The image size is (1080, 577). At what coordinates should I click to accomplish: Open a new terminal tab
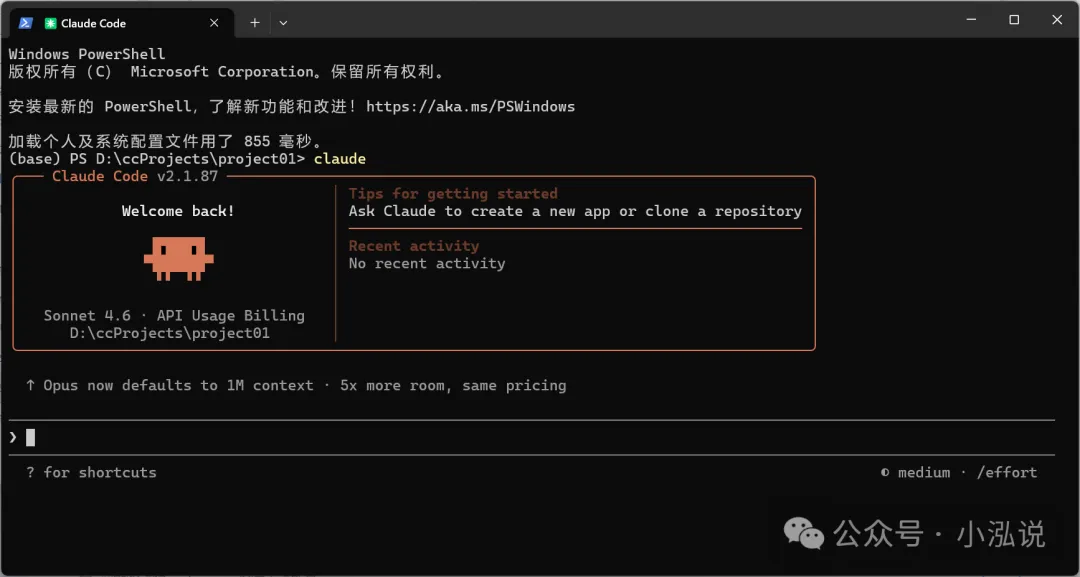pos(255,22)
